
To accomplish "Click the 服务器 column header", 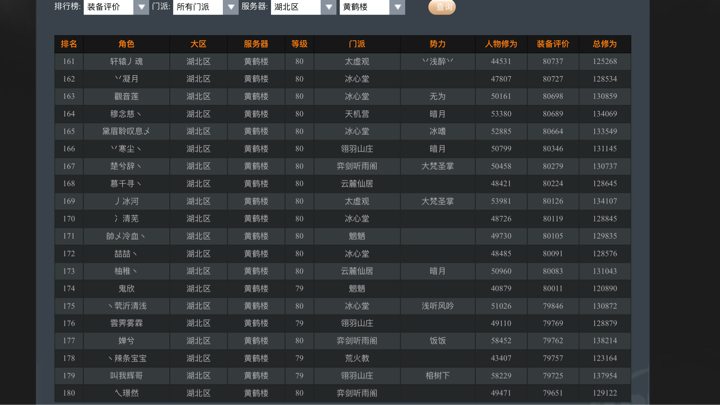I will pyautogui.click(x=256, y=44).
